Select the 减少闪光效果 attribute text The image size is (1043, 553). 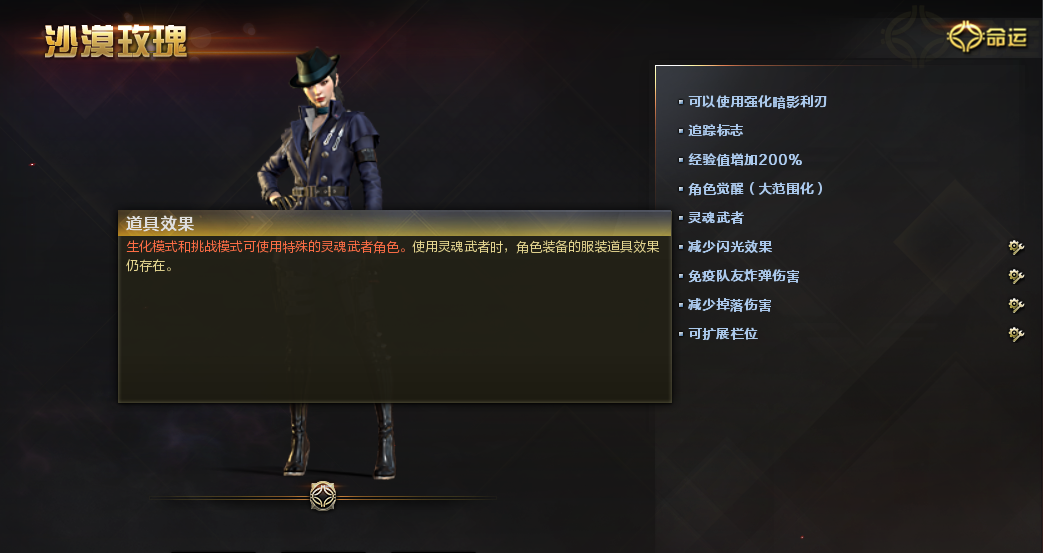730,247
